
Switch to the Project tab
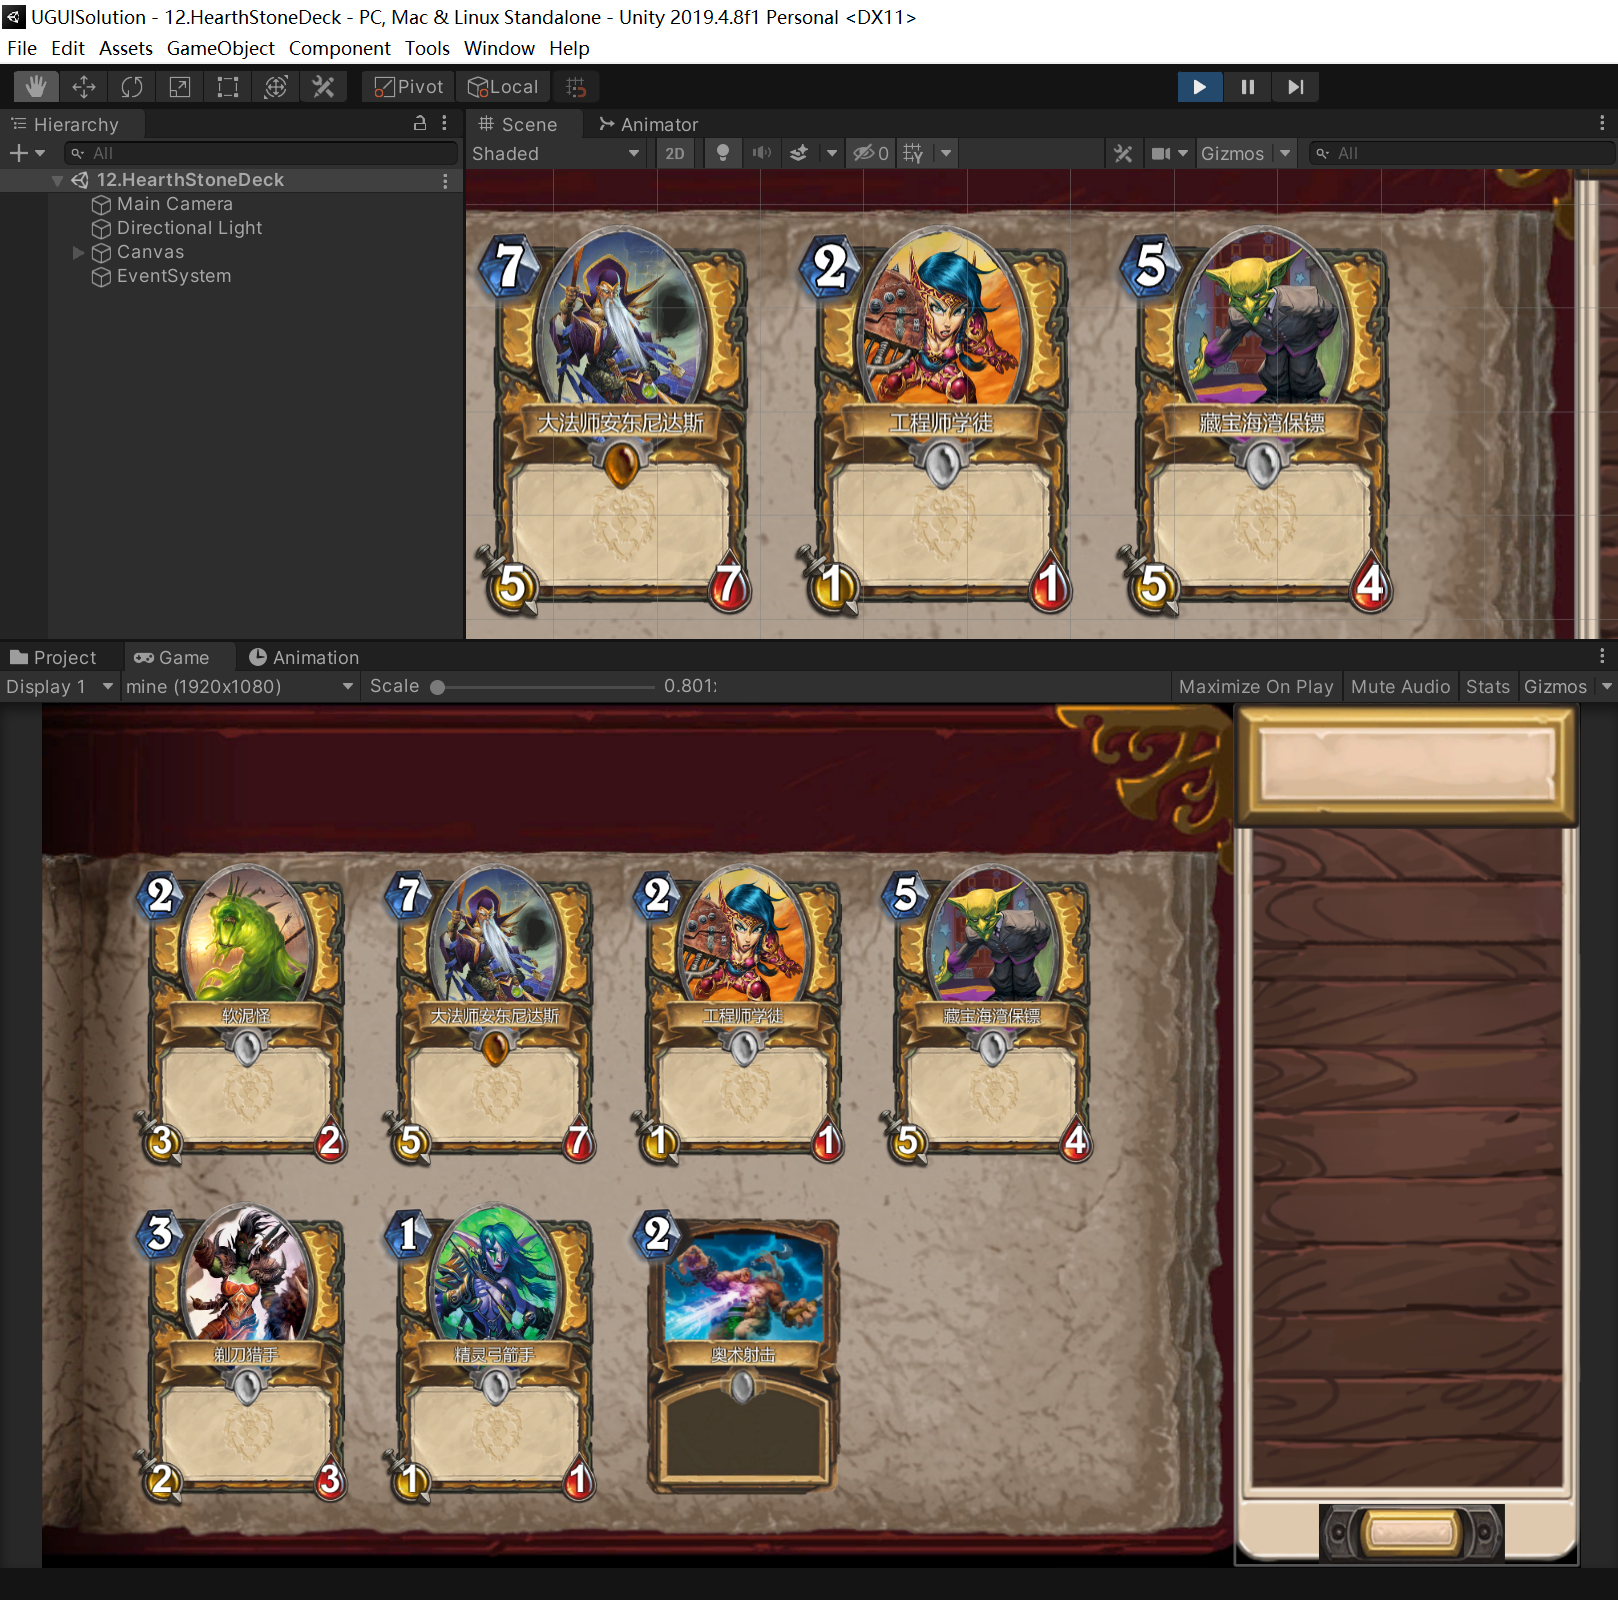click(x=54, y=657)
